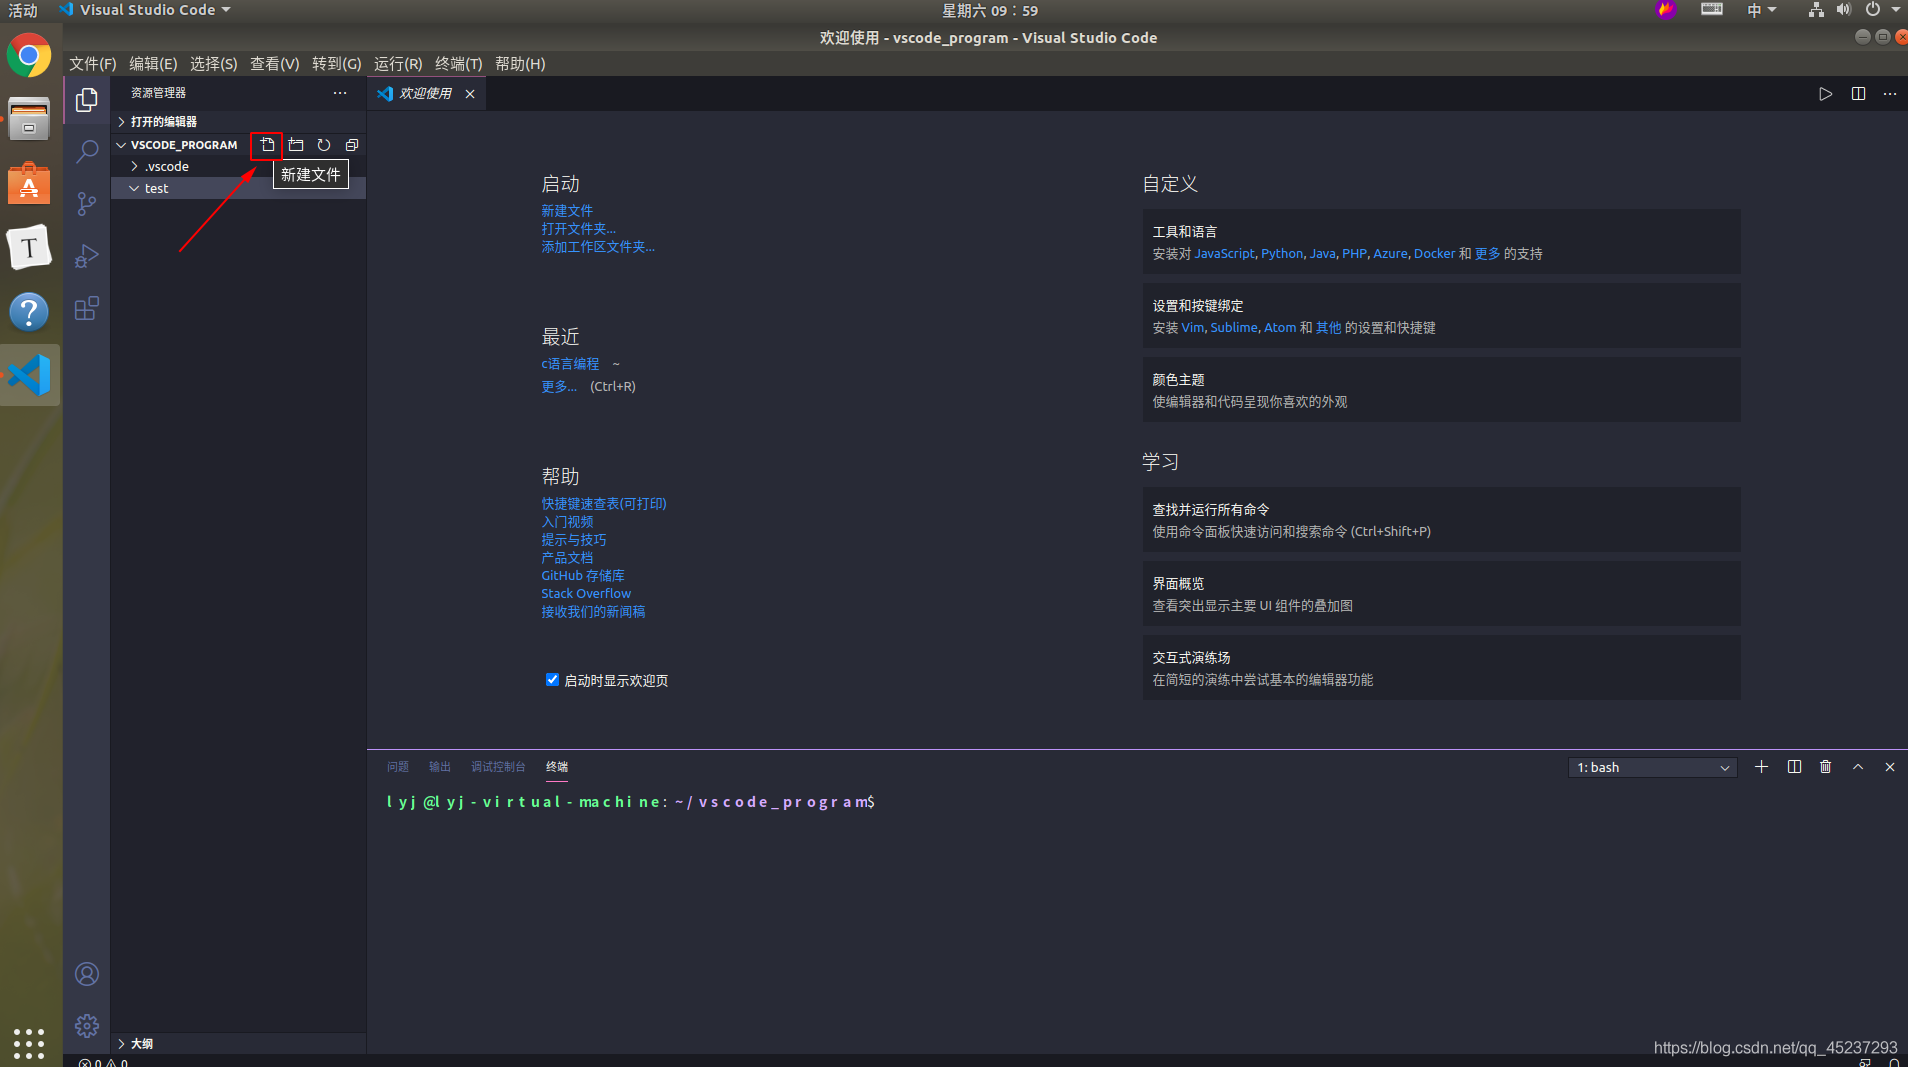This screenshot has height=1067, width=1908.
Task: Collapse all folders in explorer
Action: [352, 145]
